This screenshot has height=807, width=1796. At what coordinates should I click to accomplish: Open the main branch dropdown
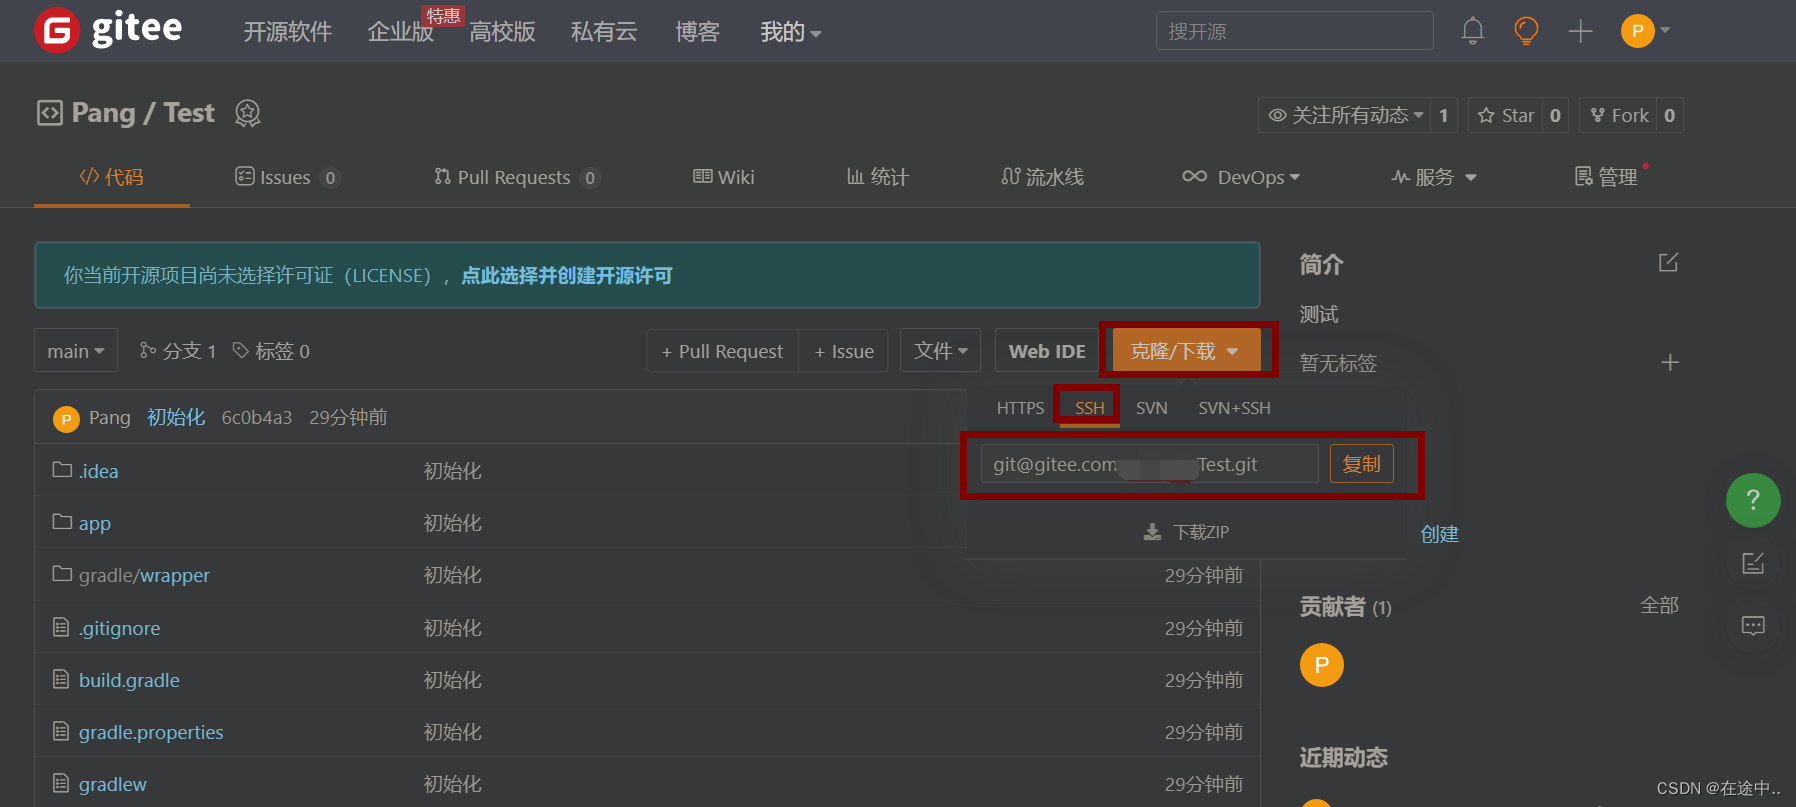76,351
